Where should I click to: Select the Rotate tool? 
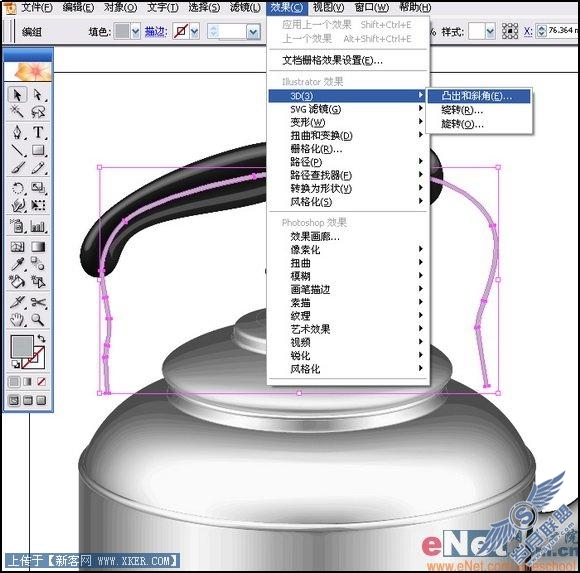point(17,188)
